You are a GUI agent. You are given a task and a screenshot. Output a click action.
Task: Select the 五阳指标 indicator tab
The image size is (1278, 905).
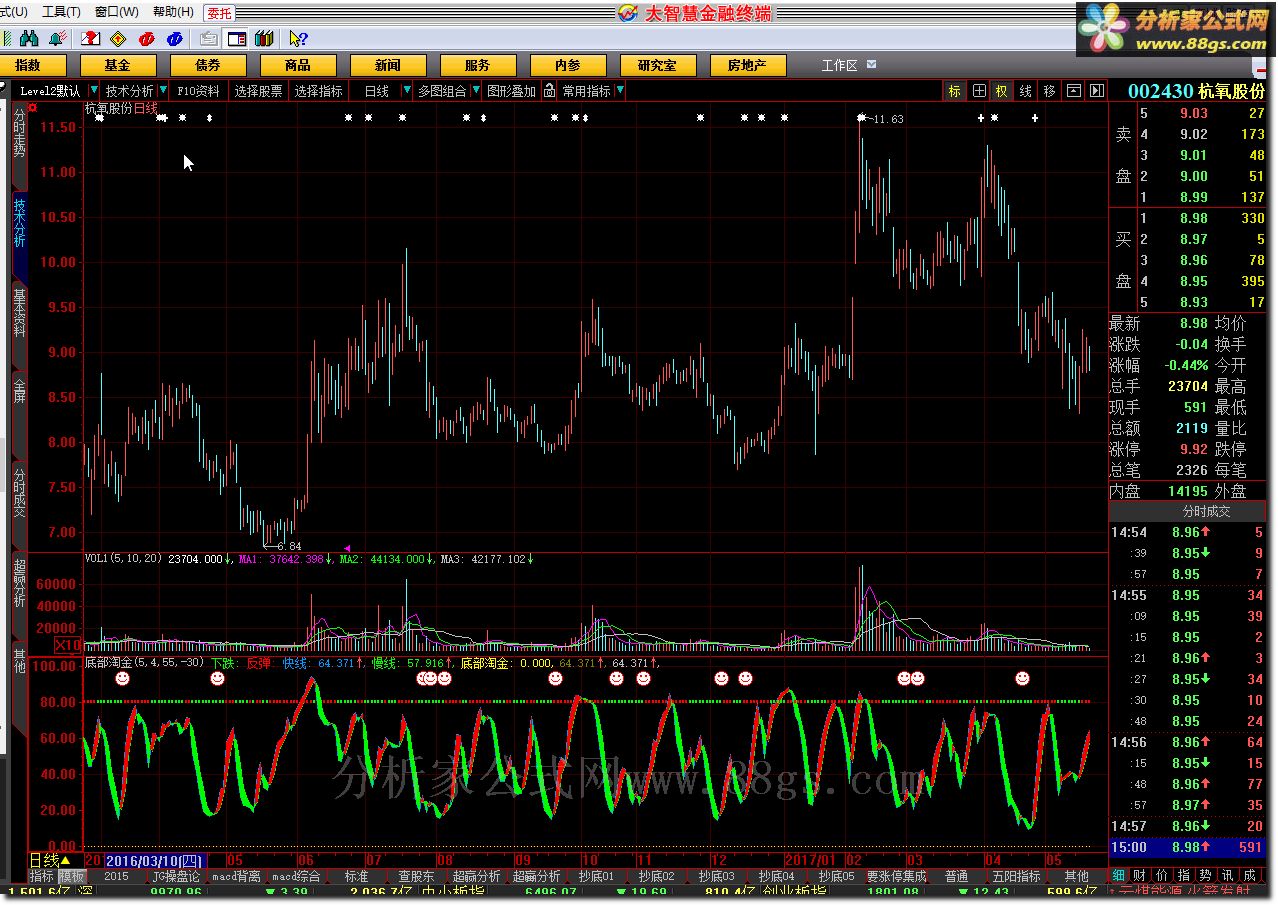[1017, 876]
